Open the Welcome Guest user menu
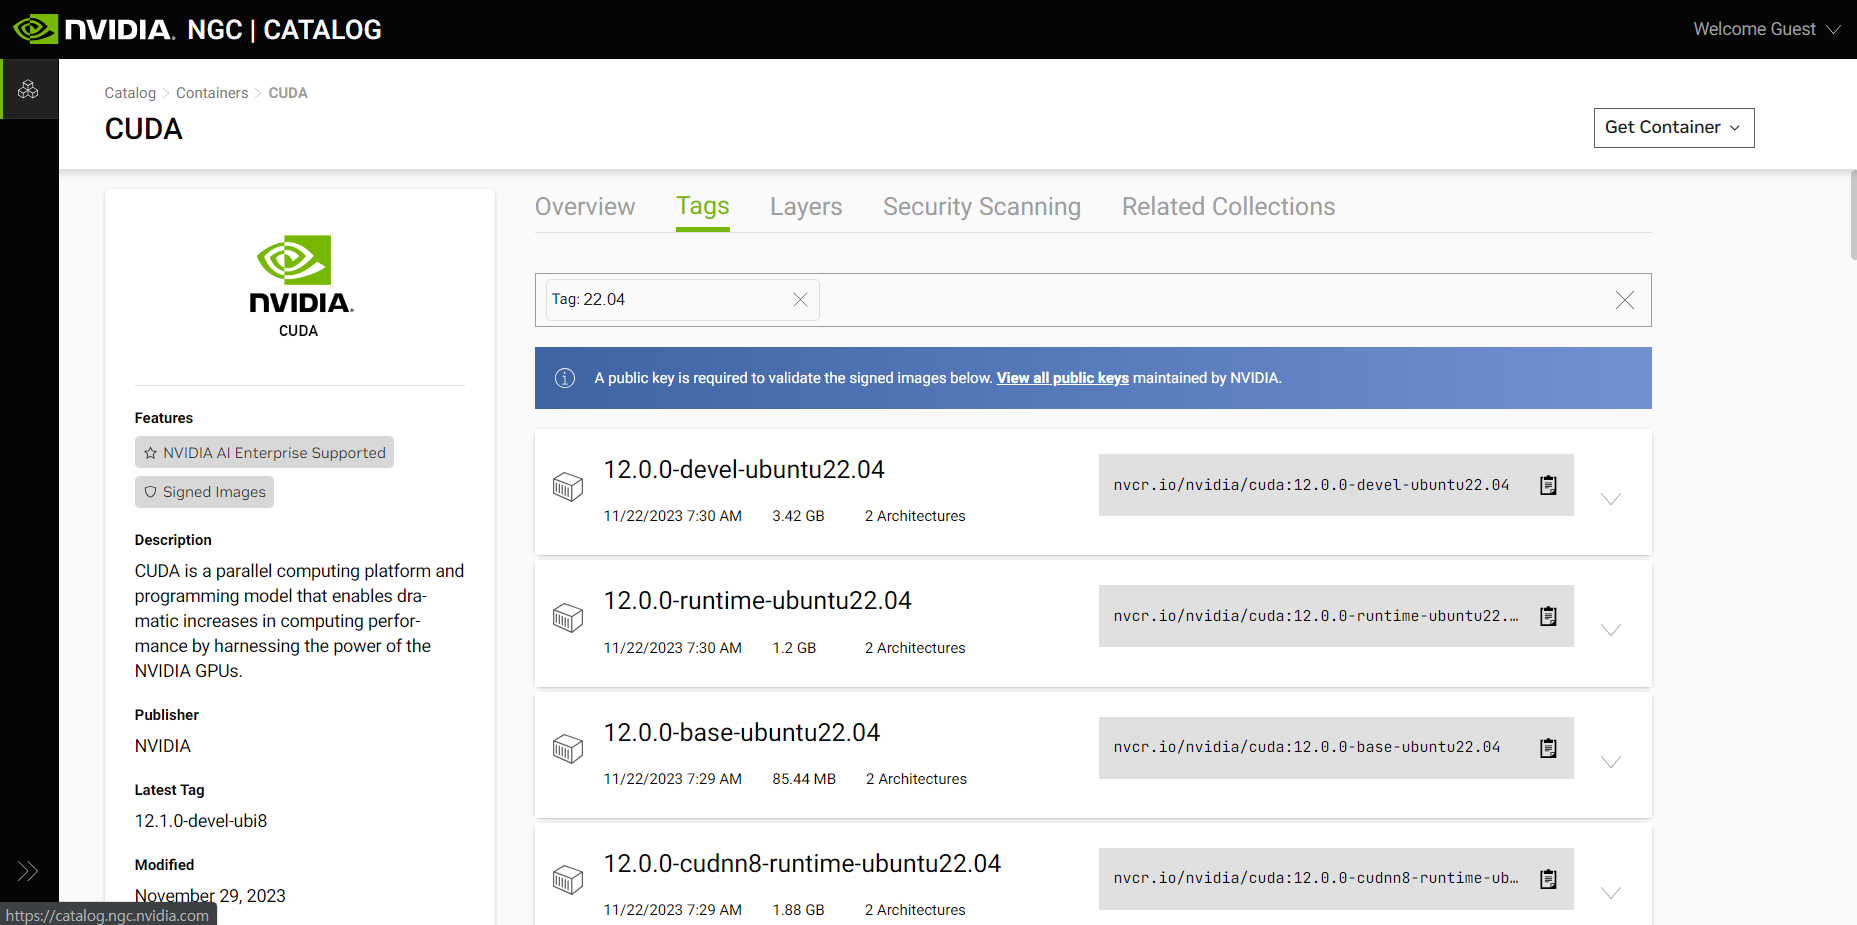The height and width of the screenshot is (925, 1857). tap(1767, 29)
